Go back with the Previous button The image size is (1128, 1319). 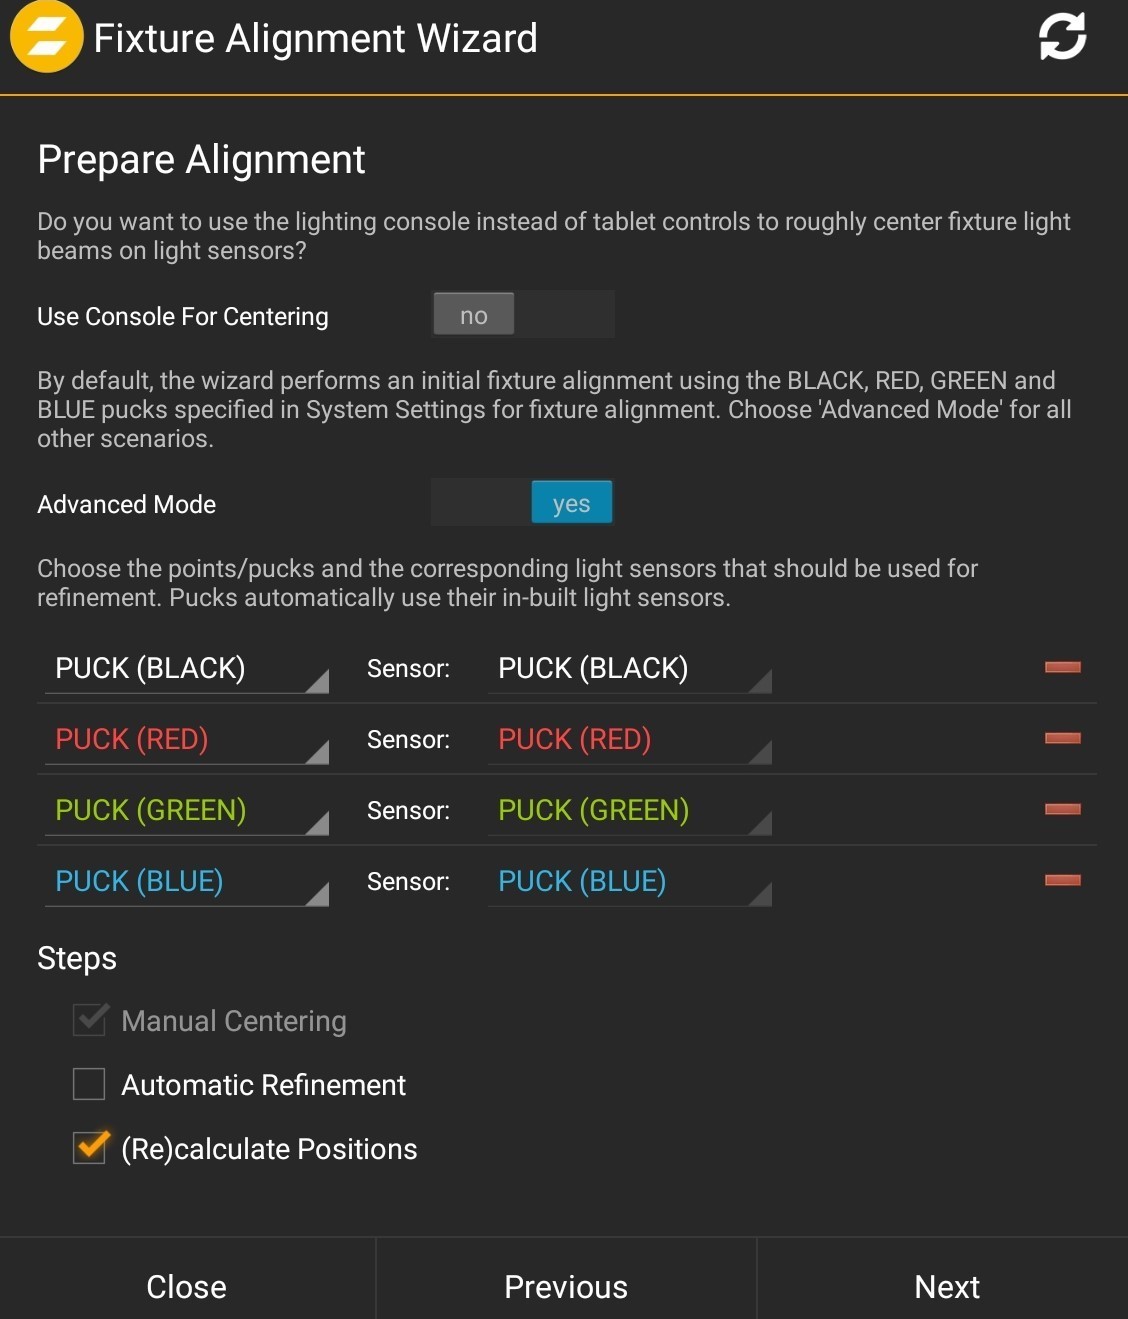pyautogui.click(x=566, y=1286)
